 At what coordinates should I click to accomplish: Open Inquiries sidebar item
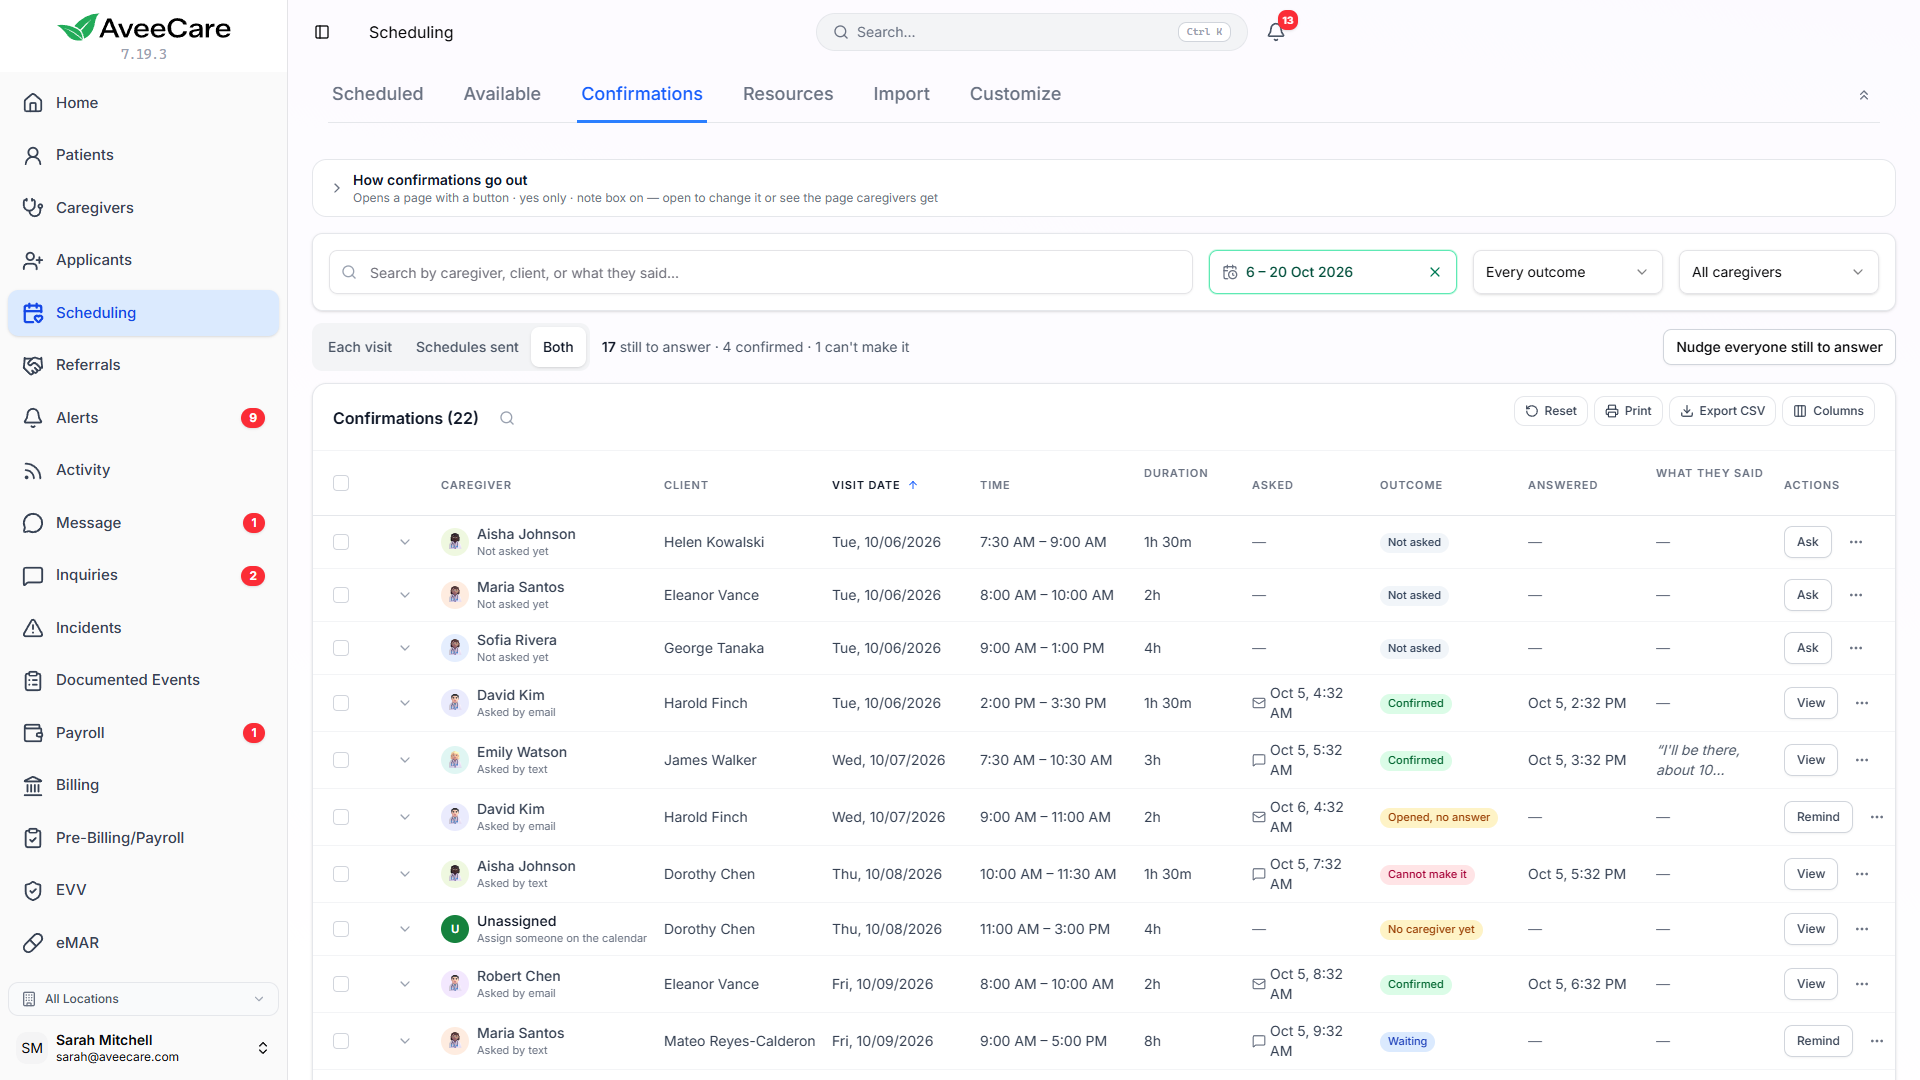143,575
